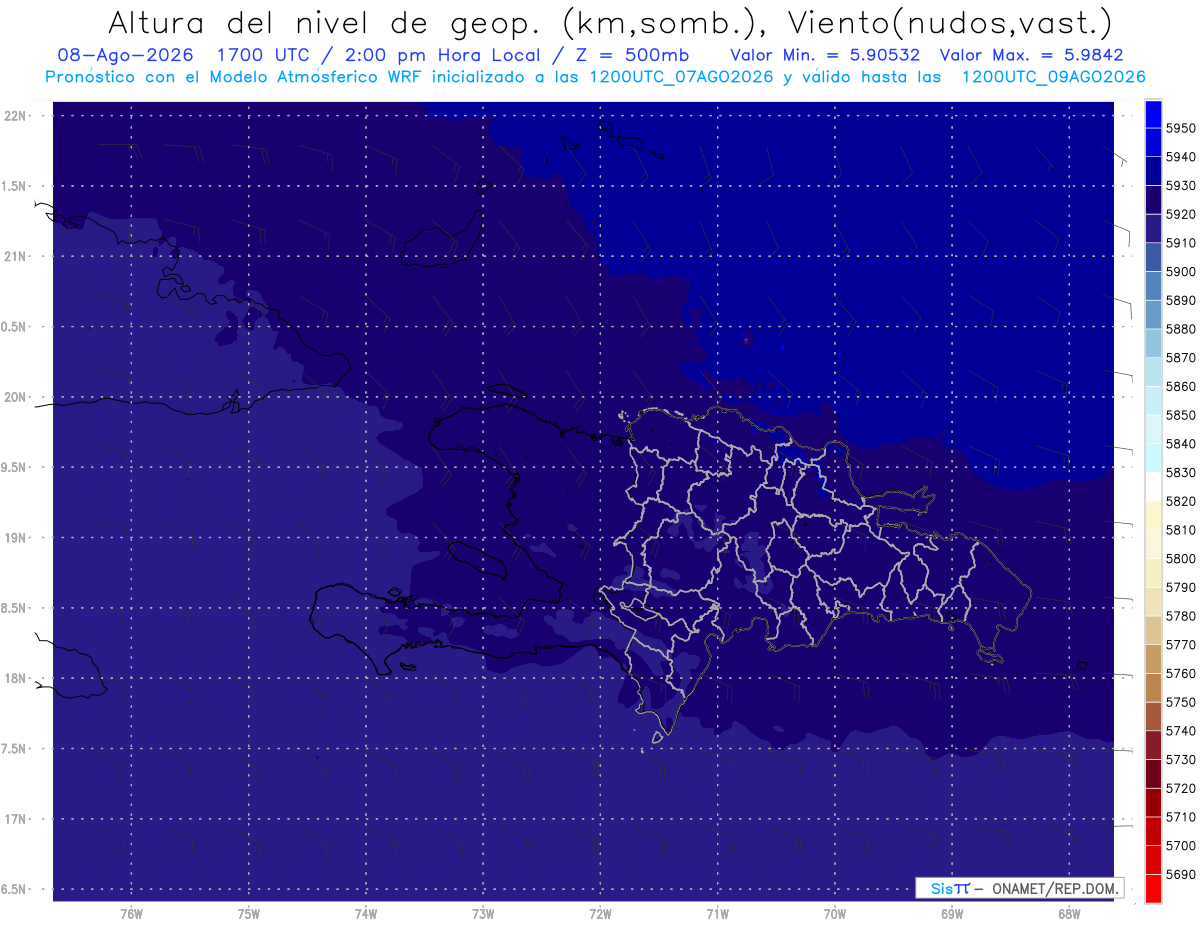This screenshot has height=927, width=1200.
Task: Click the dark red swatch between 5720 and 5730
Action: click(x=1153, y=774)
